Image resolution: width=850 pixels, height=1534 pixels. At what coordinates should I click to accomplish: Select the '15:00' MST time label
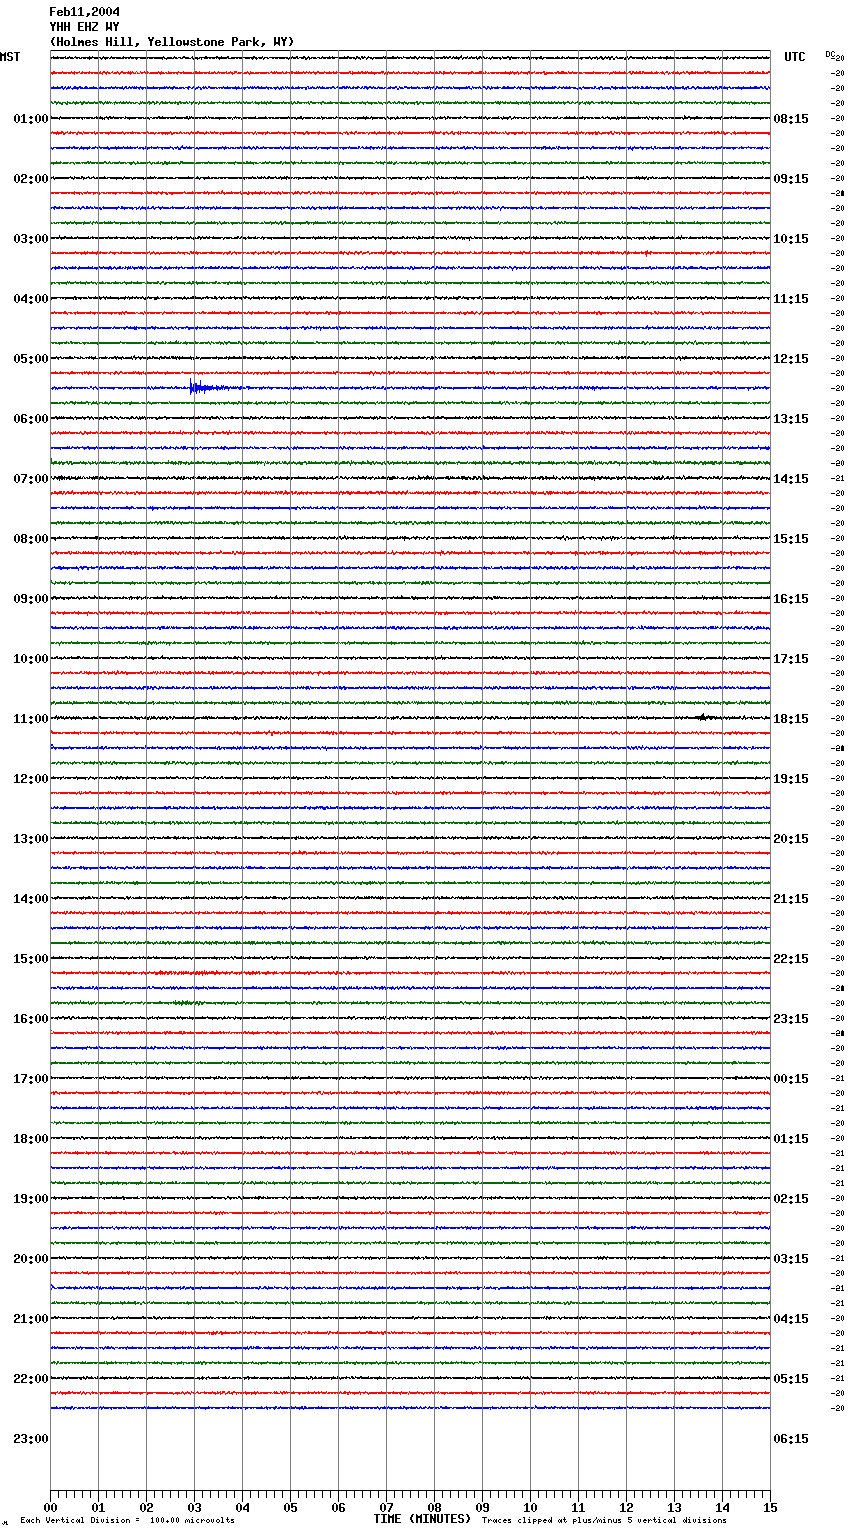(x=31, y=959)
